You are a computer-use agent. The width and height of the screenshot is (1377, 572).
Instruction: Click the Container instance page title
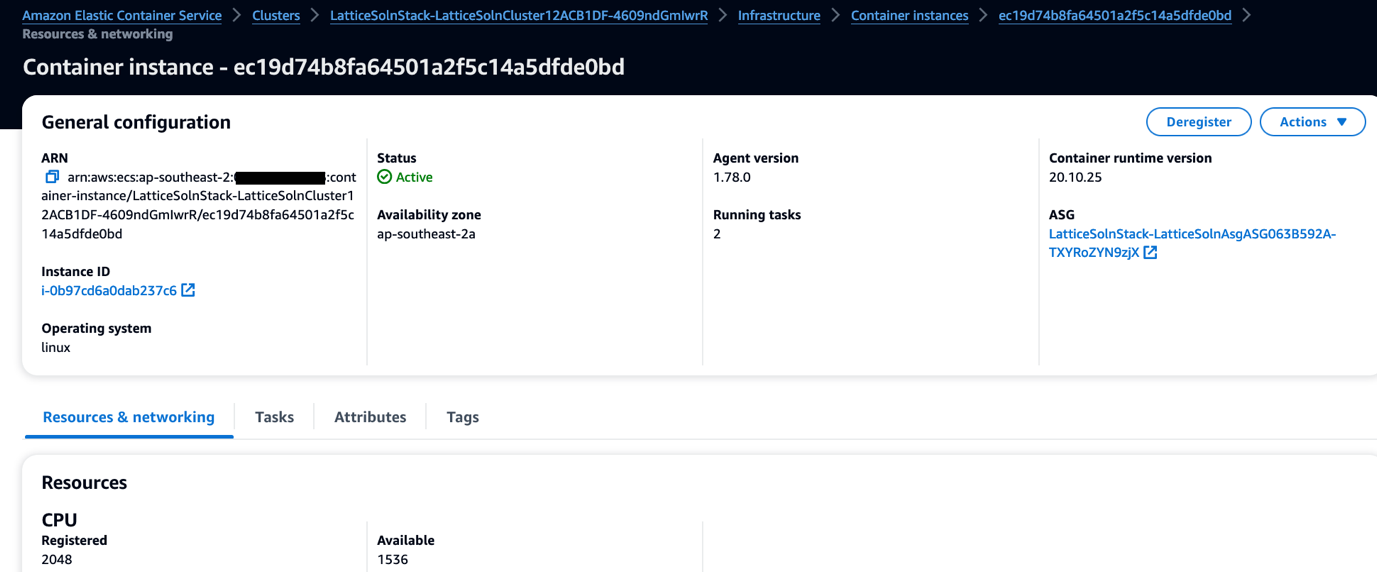pyautogui.click(x=323, y=67)
